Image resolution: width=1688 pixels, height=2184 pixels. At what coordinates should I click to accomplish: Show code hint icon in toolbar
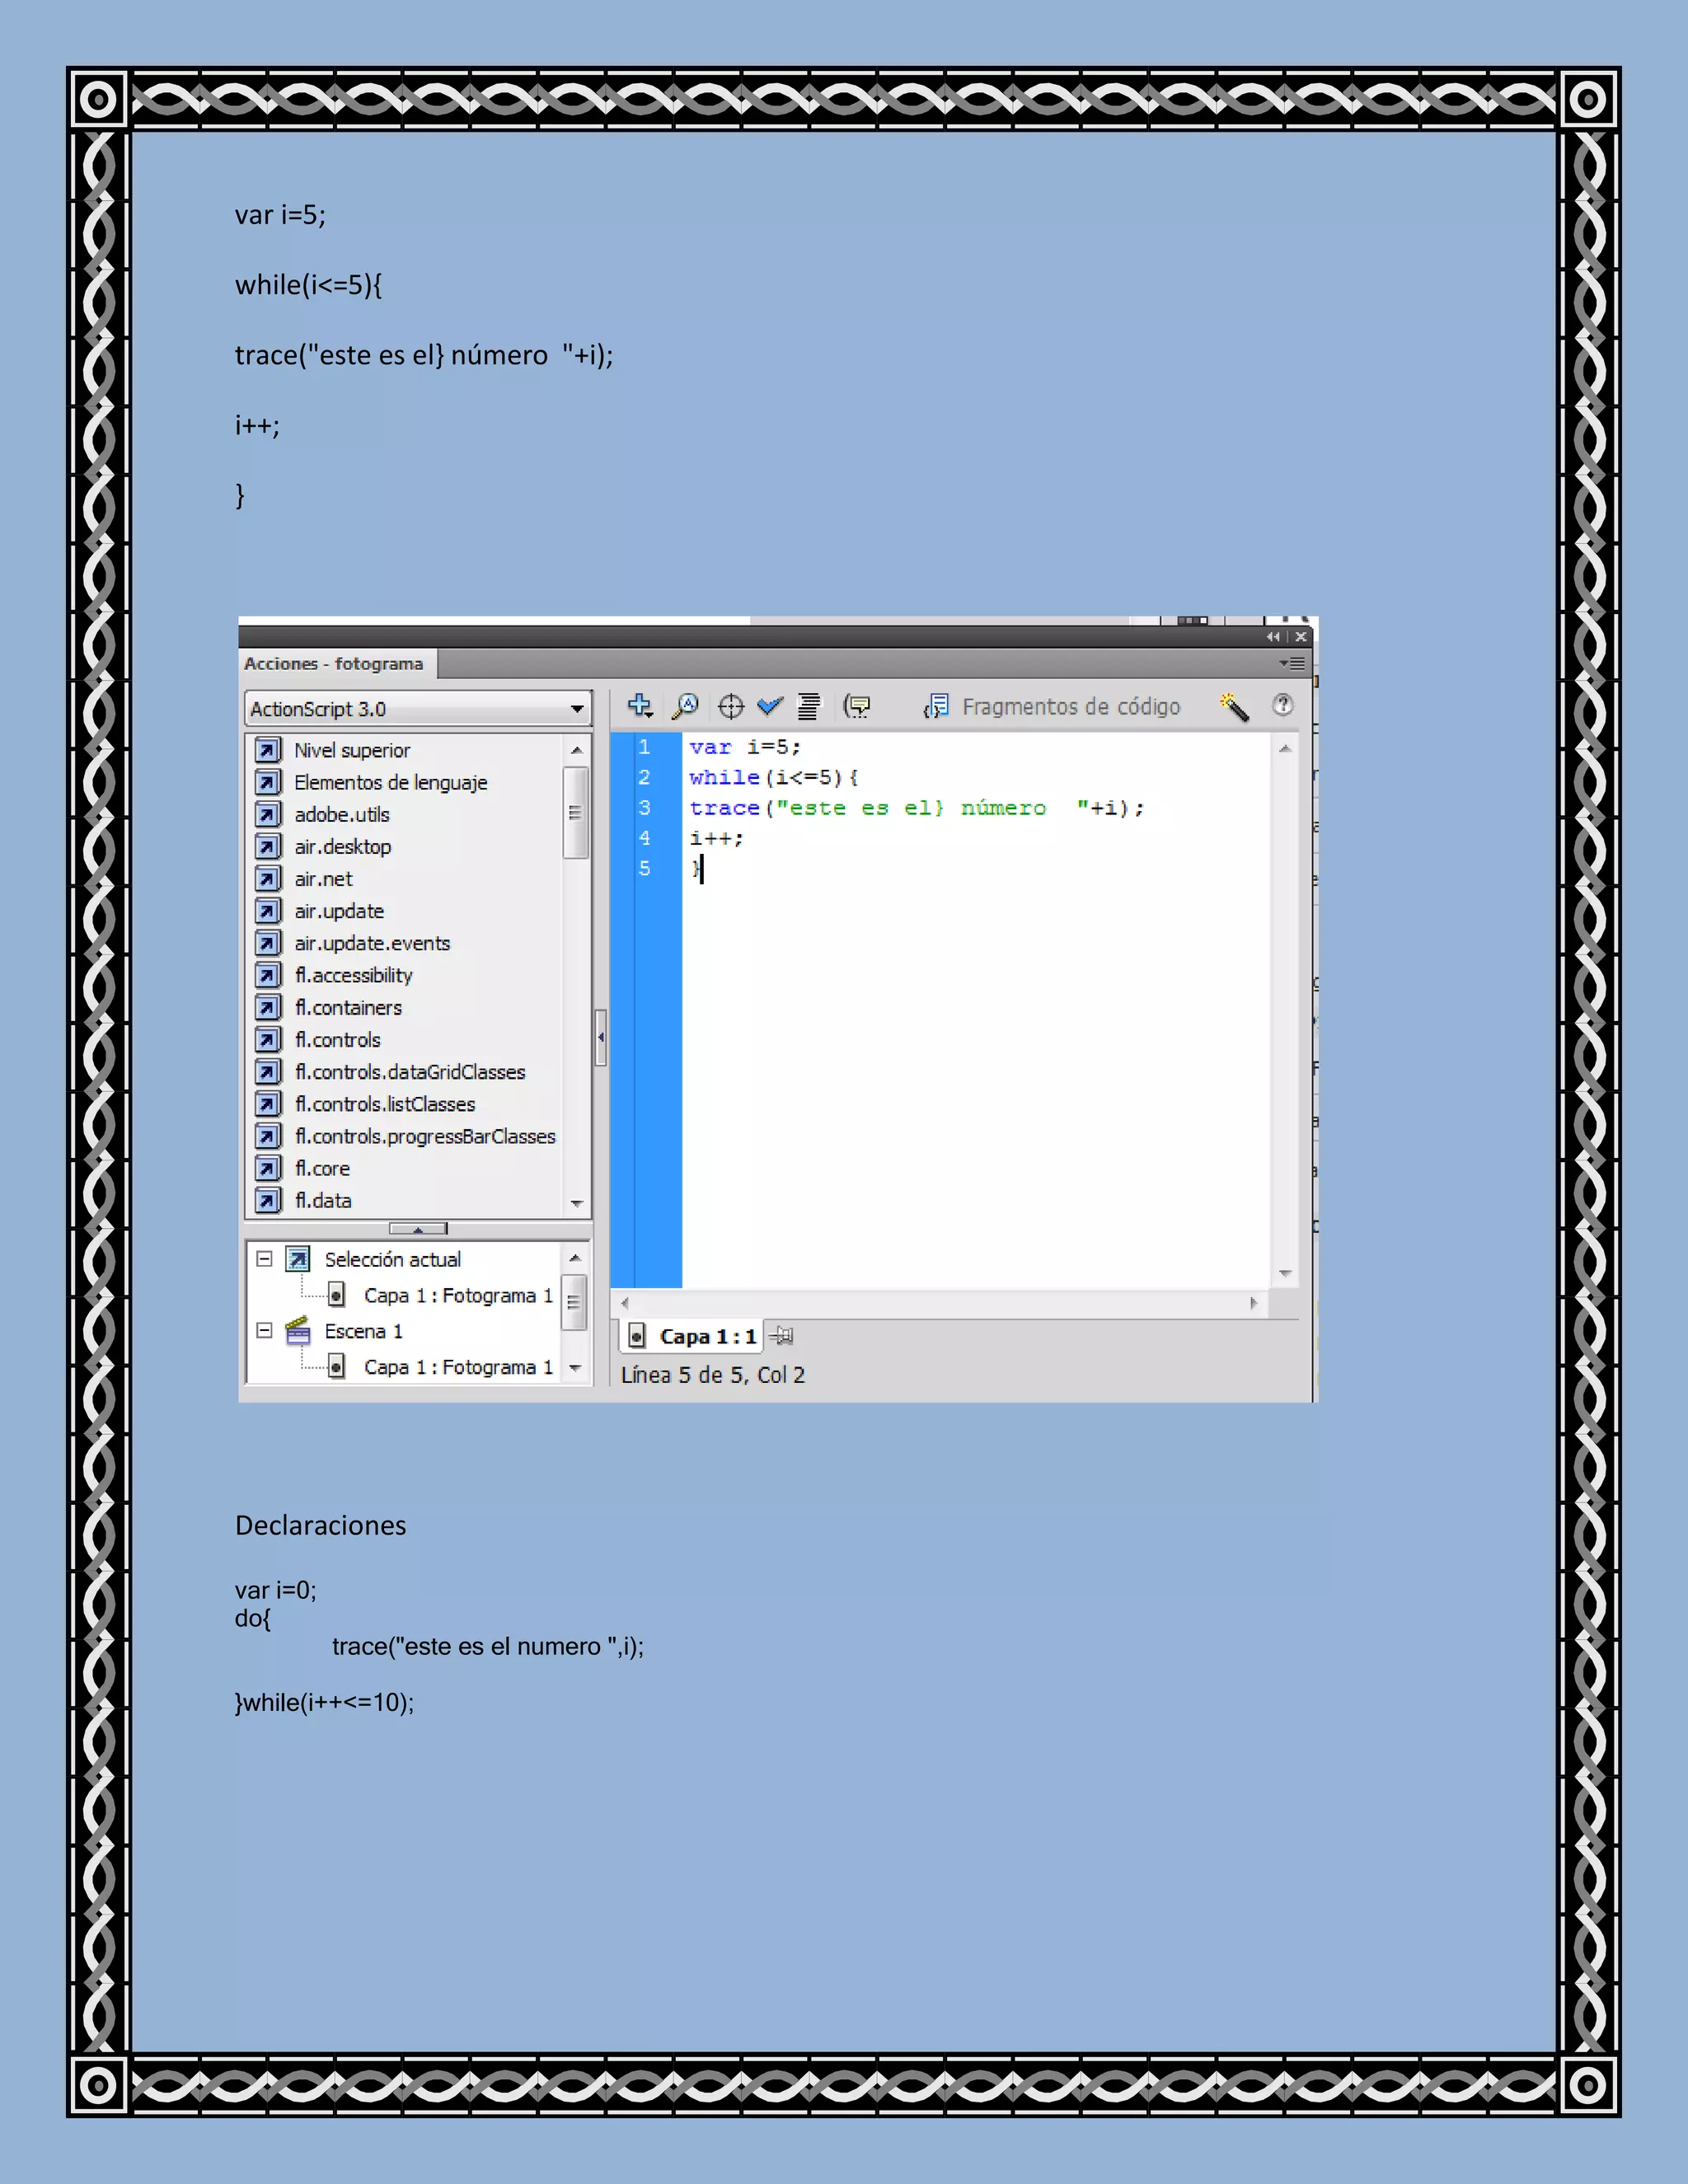pos(857,706)
